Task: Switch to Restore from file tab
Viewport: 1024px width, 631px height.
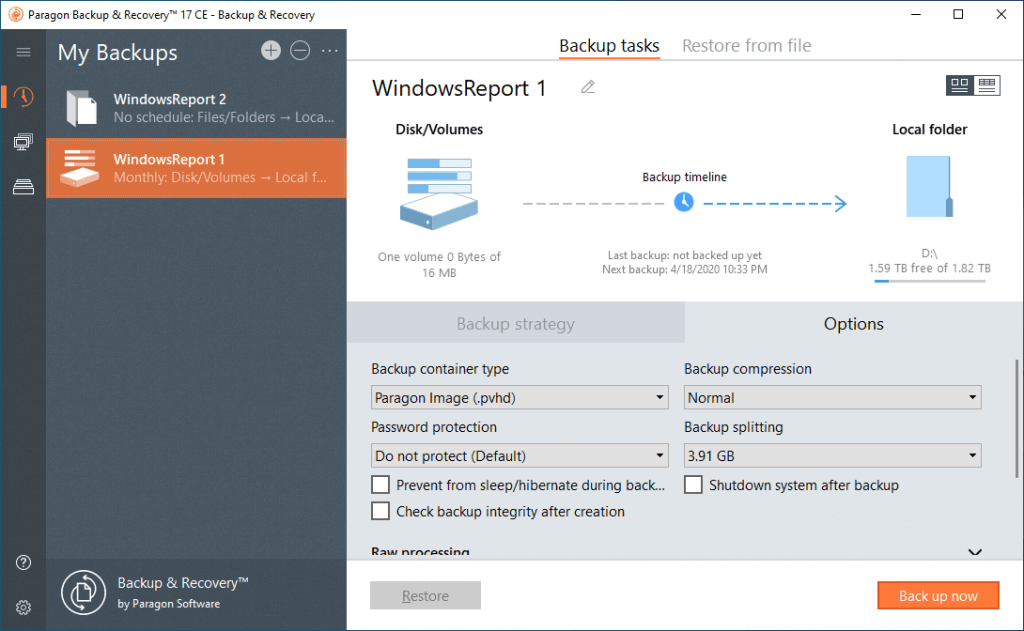Action: point(746,46)
